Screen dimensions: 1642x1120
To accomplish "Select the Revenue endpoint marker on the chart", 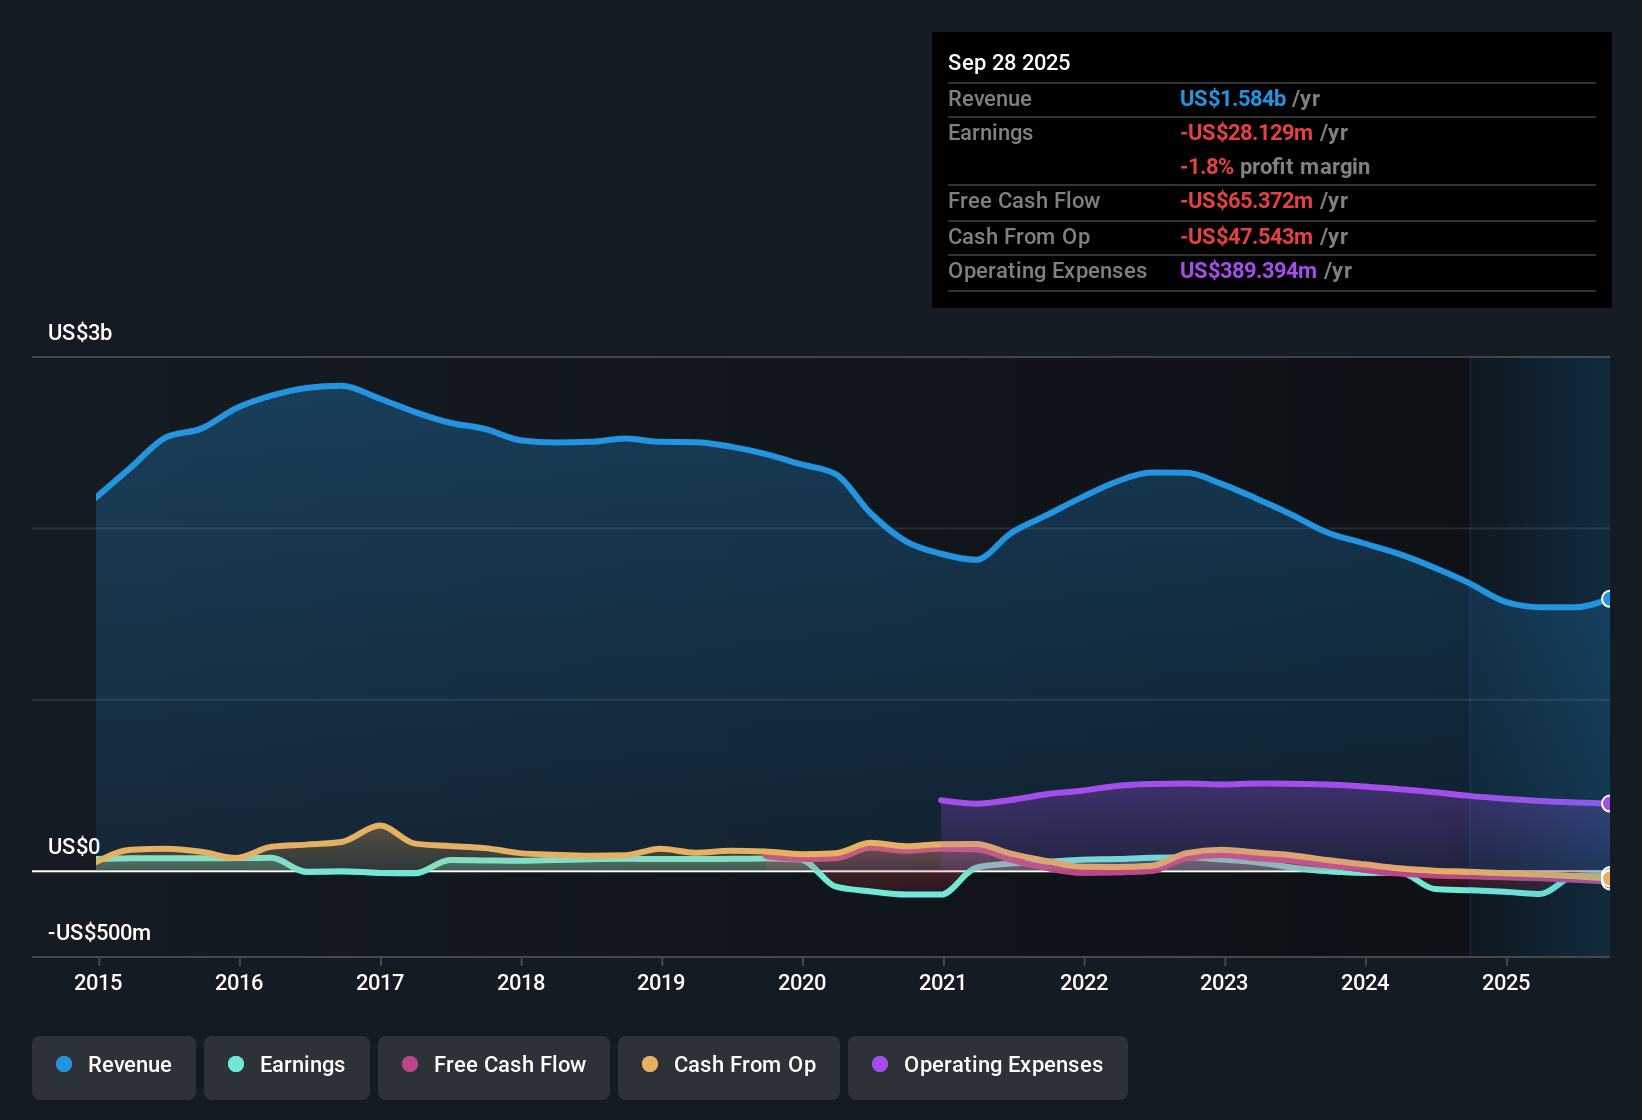I will (x=1608, y=600).
